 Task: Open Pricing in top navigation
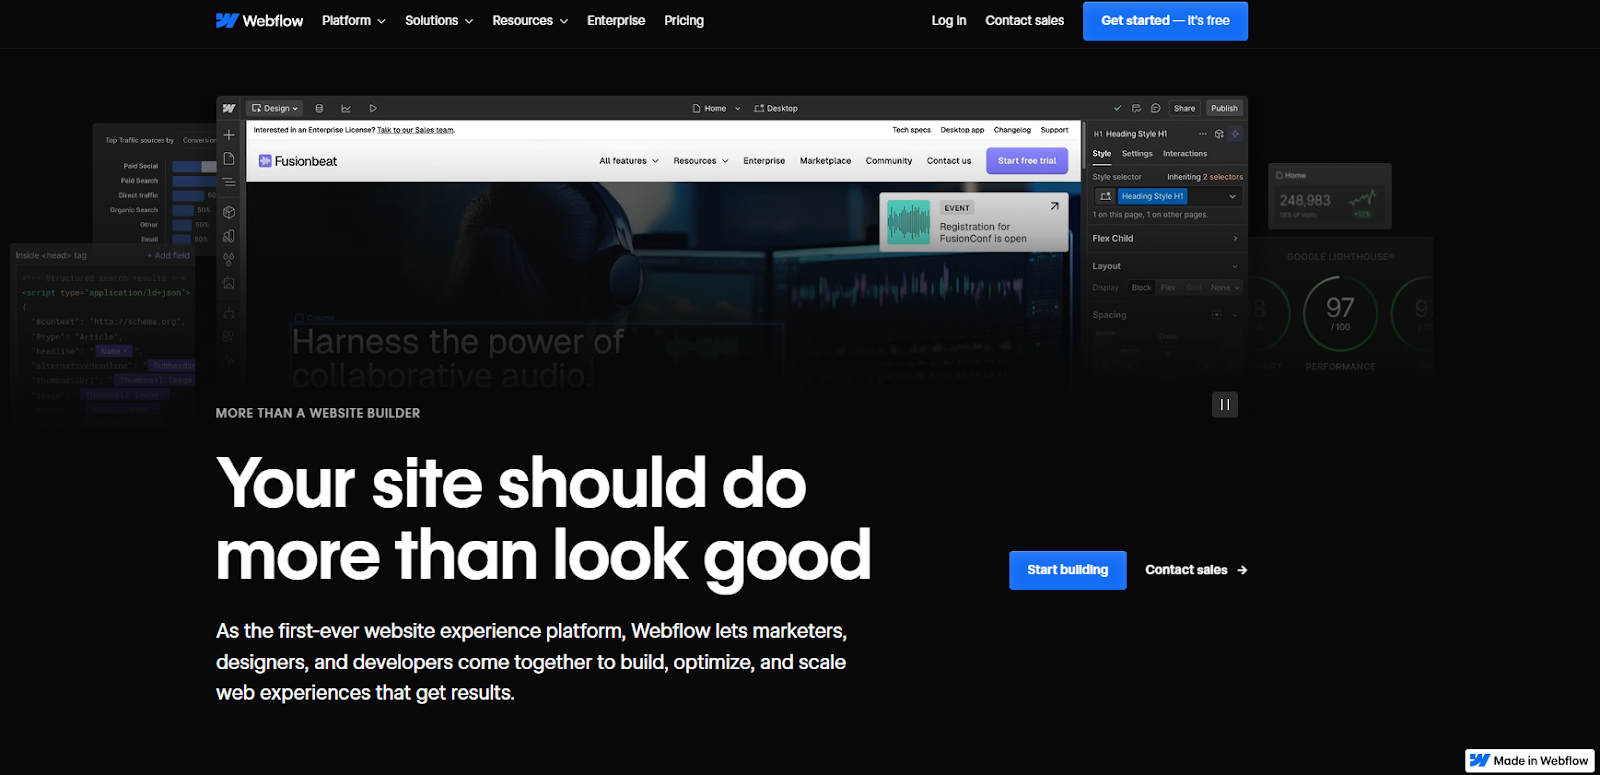coord(684,20)
